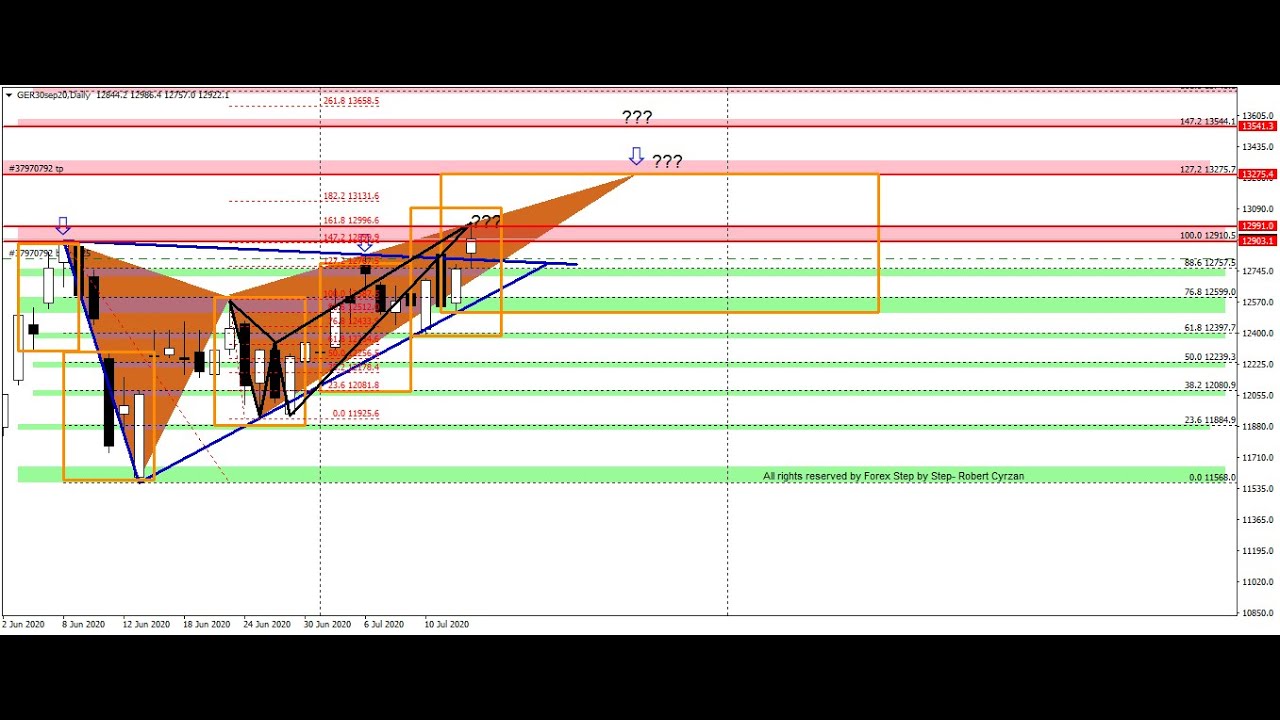1280x720 pixels.
Task: Select the '261.8 13658.5' Fibonacci label
Action: tap(351, 101)
